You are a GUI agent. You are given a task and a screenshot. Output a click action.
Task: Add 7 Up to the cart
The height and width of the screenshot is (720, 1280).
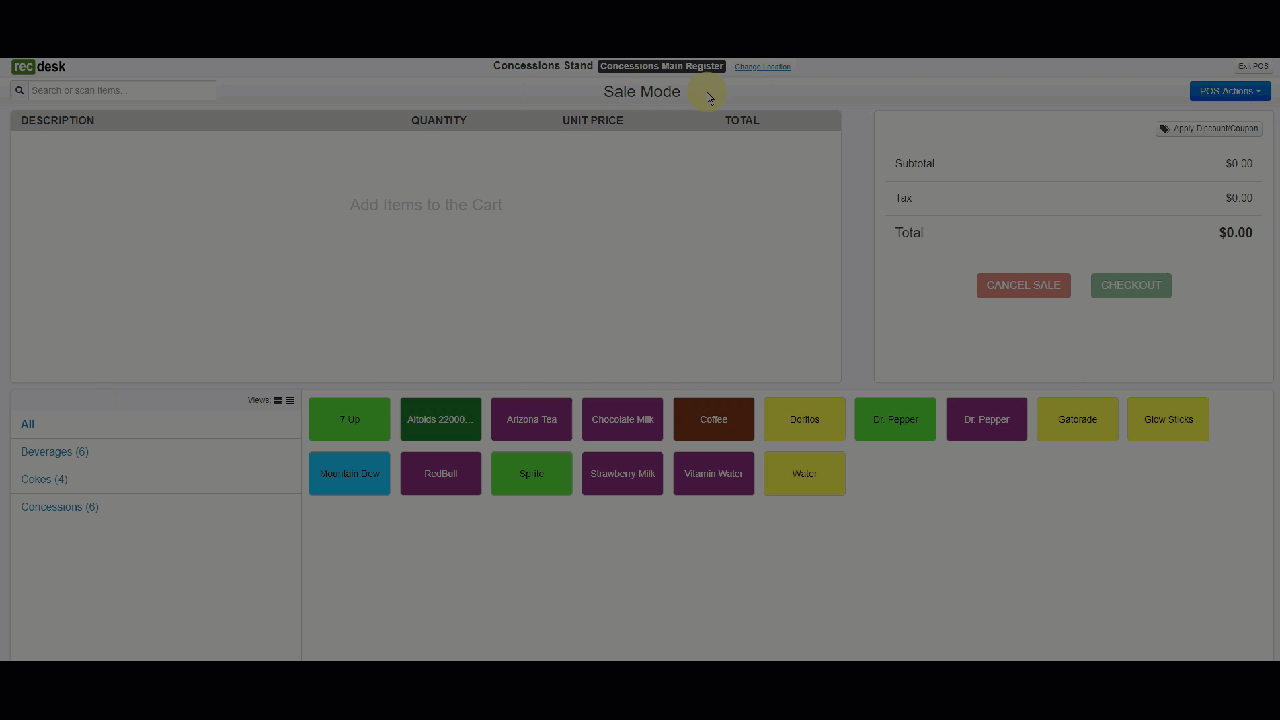(x=349, y=419)
